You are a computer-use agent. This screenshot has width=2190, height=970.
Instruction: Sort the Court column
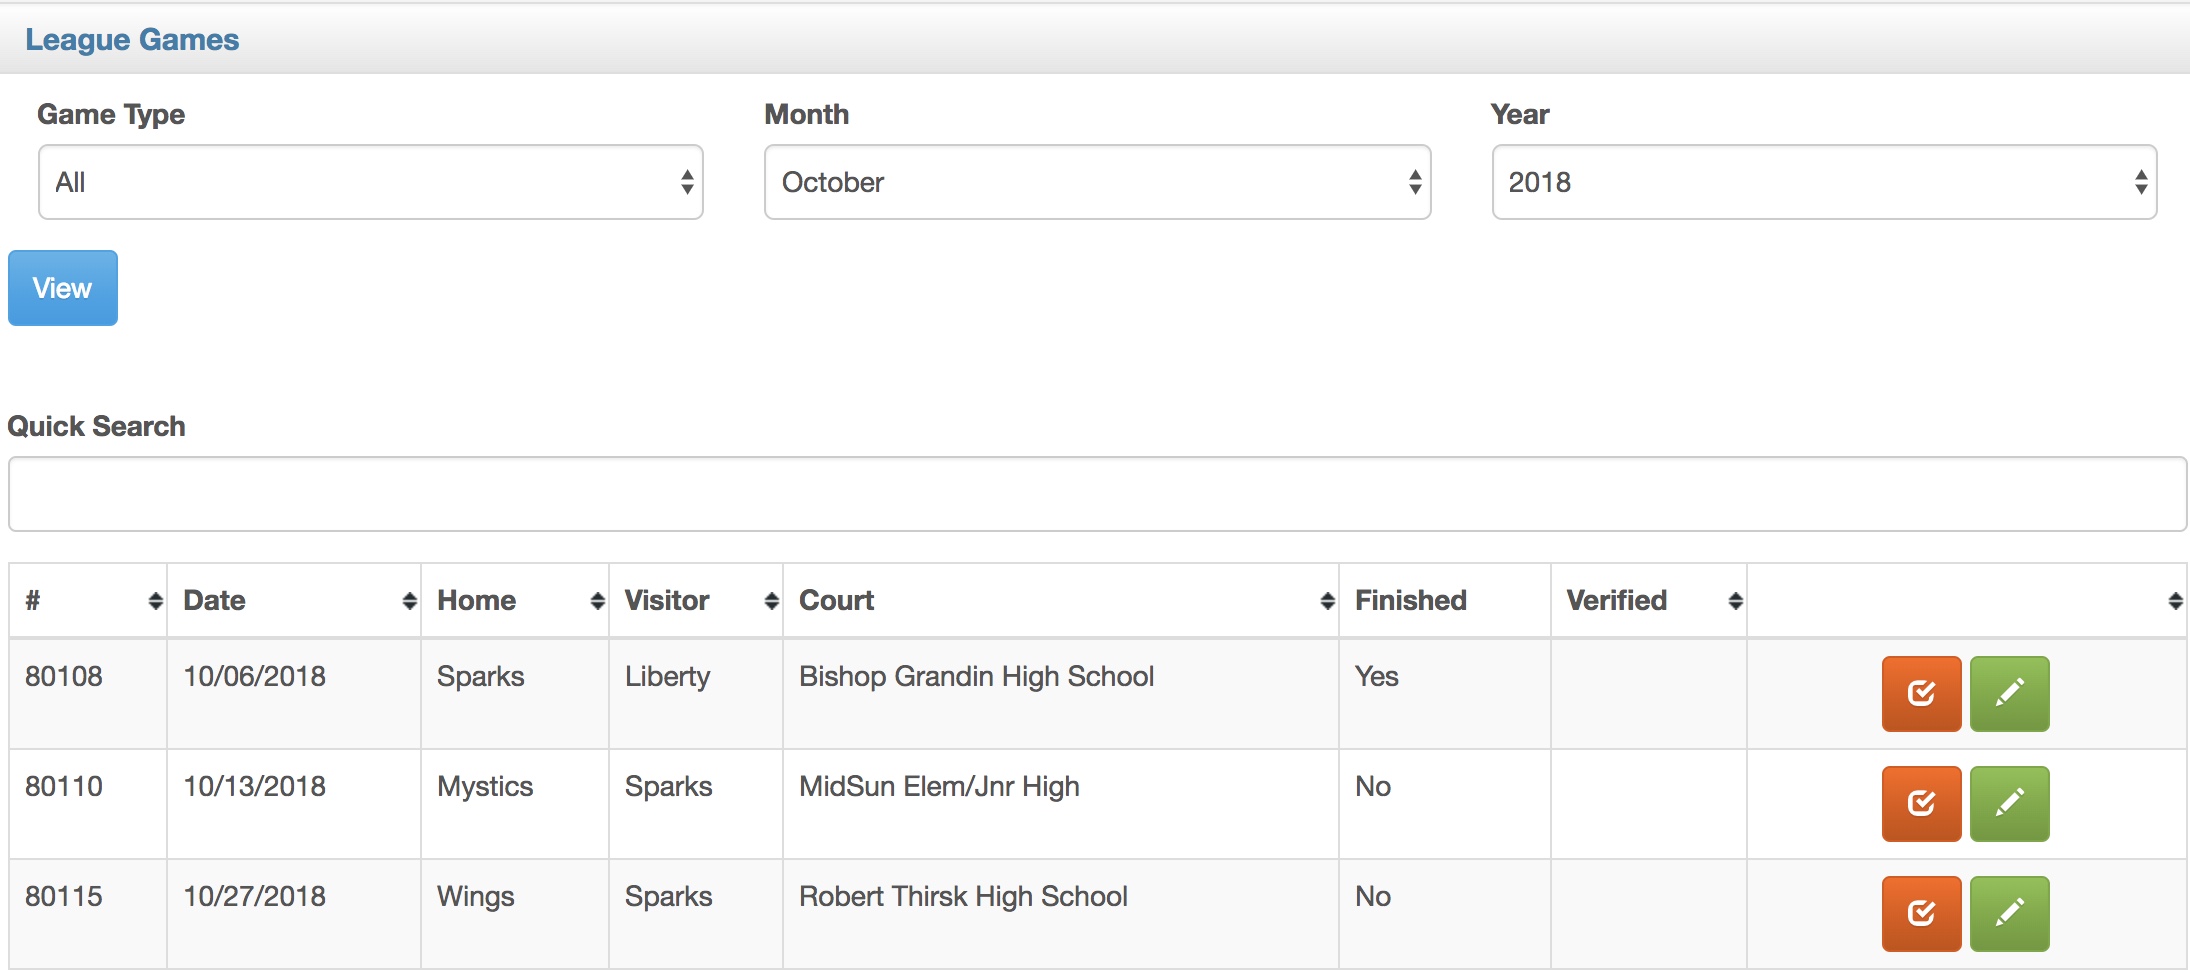click(1327, 601)
